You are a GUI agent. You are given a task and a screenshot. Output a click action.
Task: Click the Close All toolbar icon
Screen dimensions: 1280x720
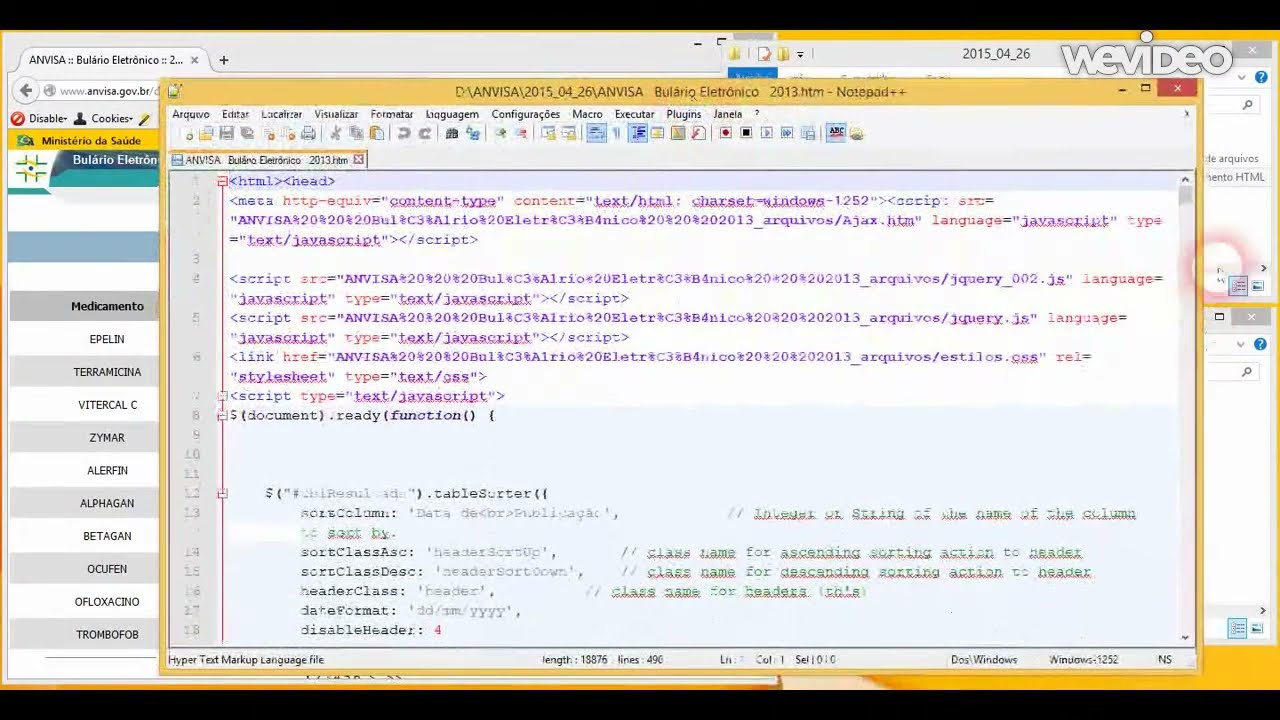click(287, 133)
